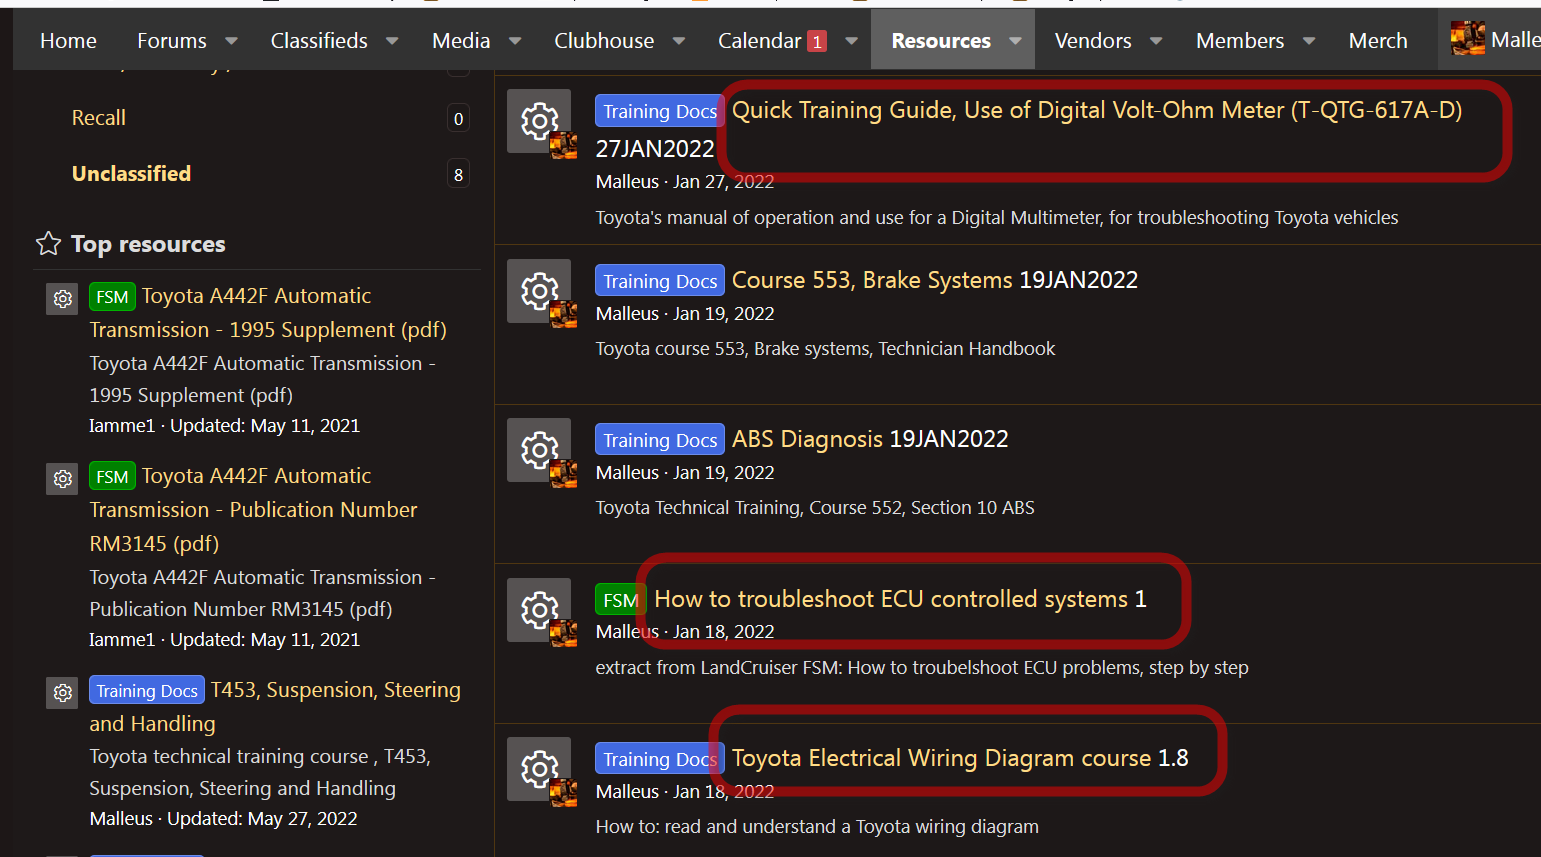
Task: Select the Unclassified category
Action: [x=131, y=174]
